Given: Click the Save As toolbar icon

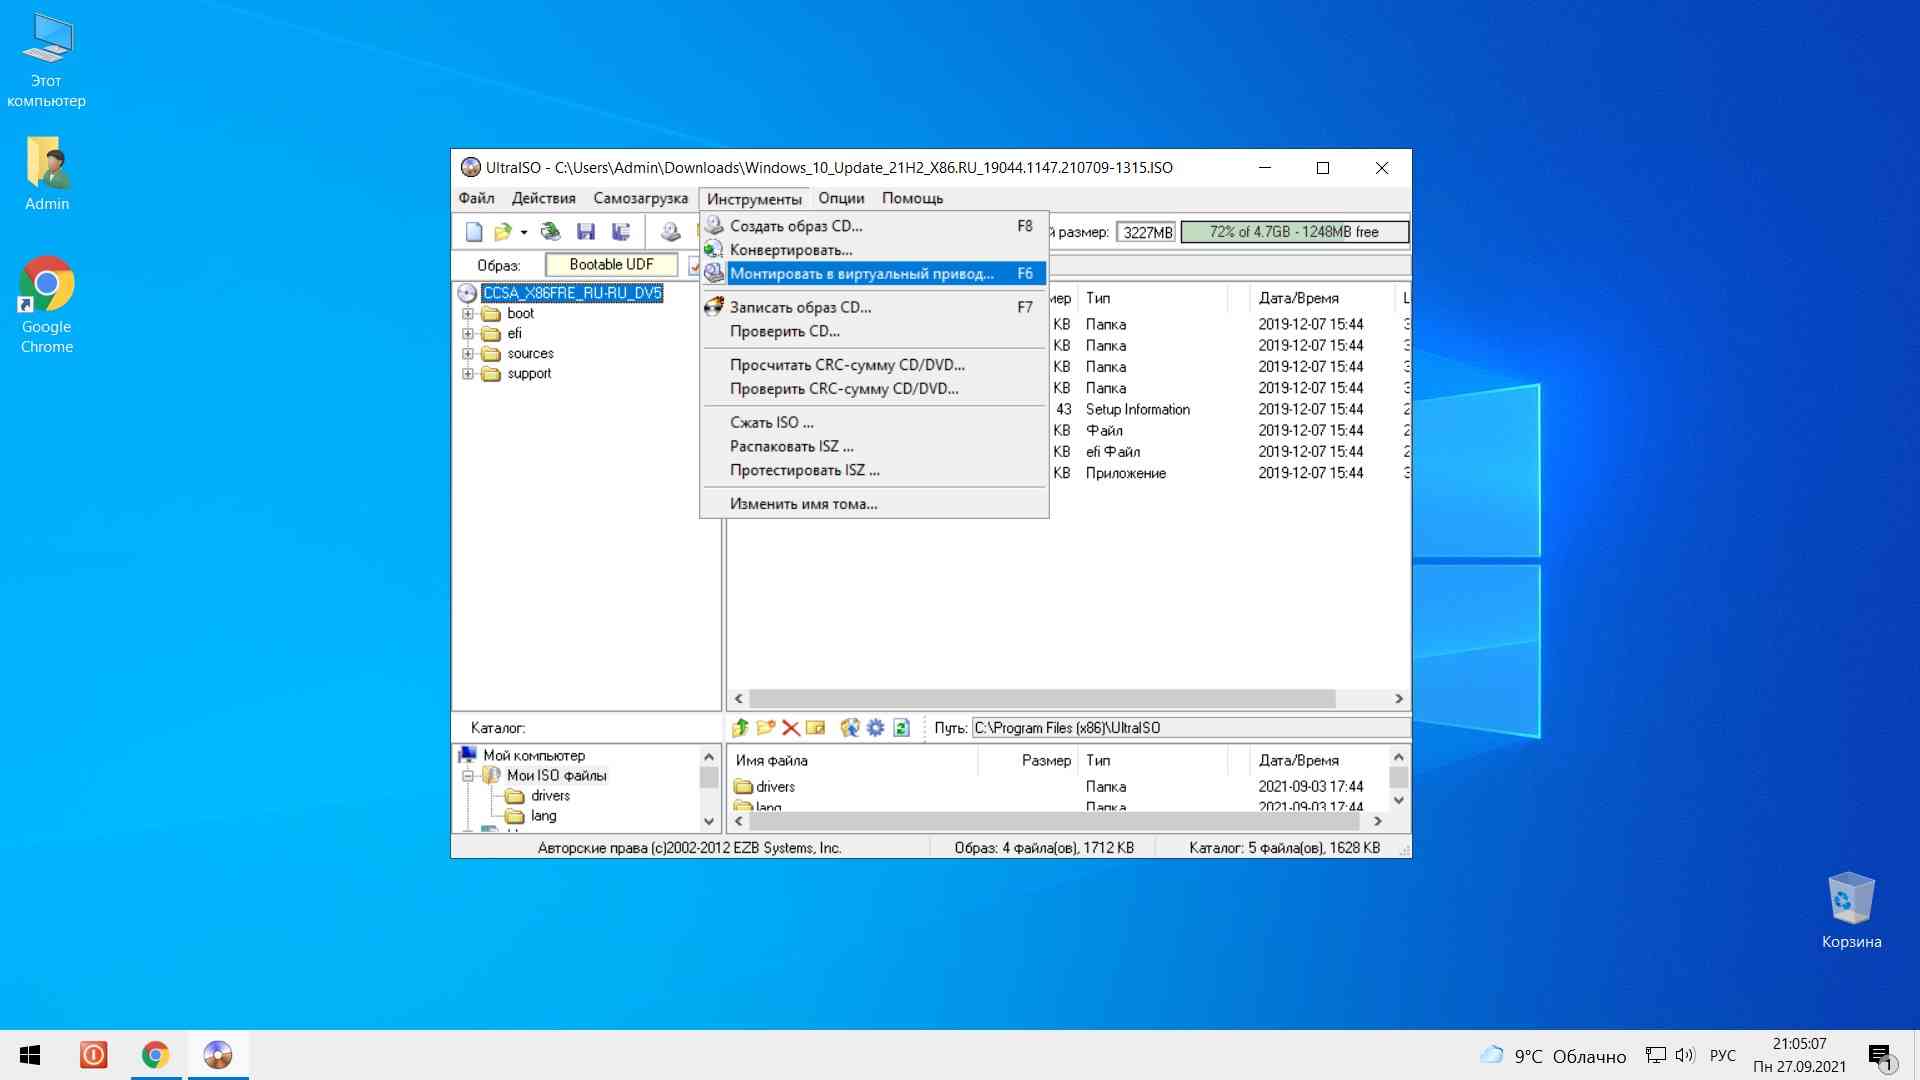Looking at the screenshot, I should [621, 232].
